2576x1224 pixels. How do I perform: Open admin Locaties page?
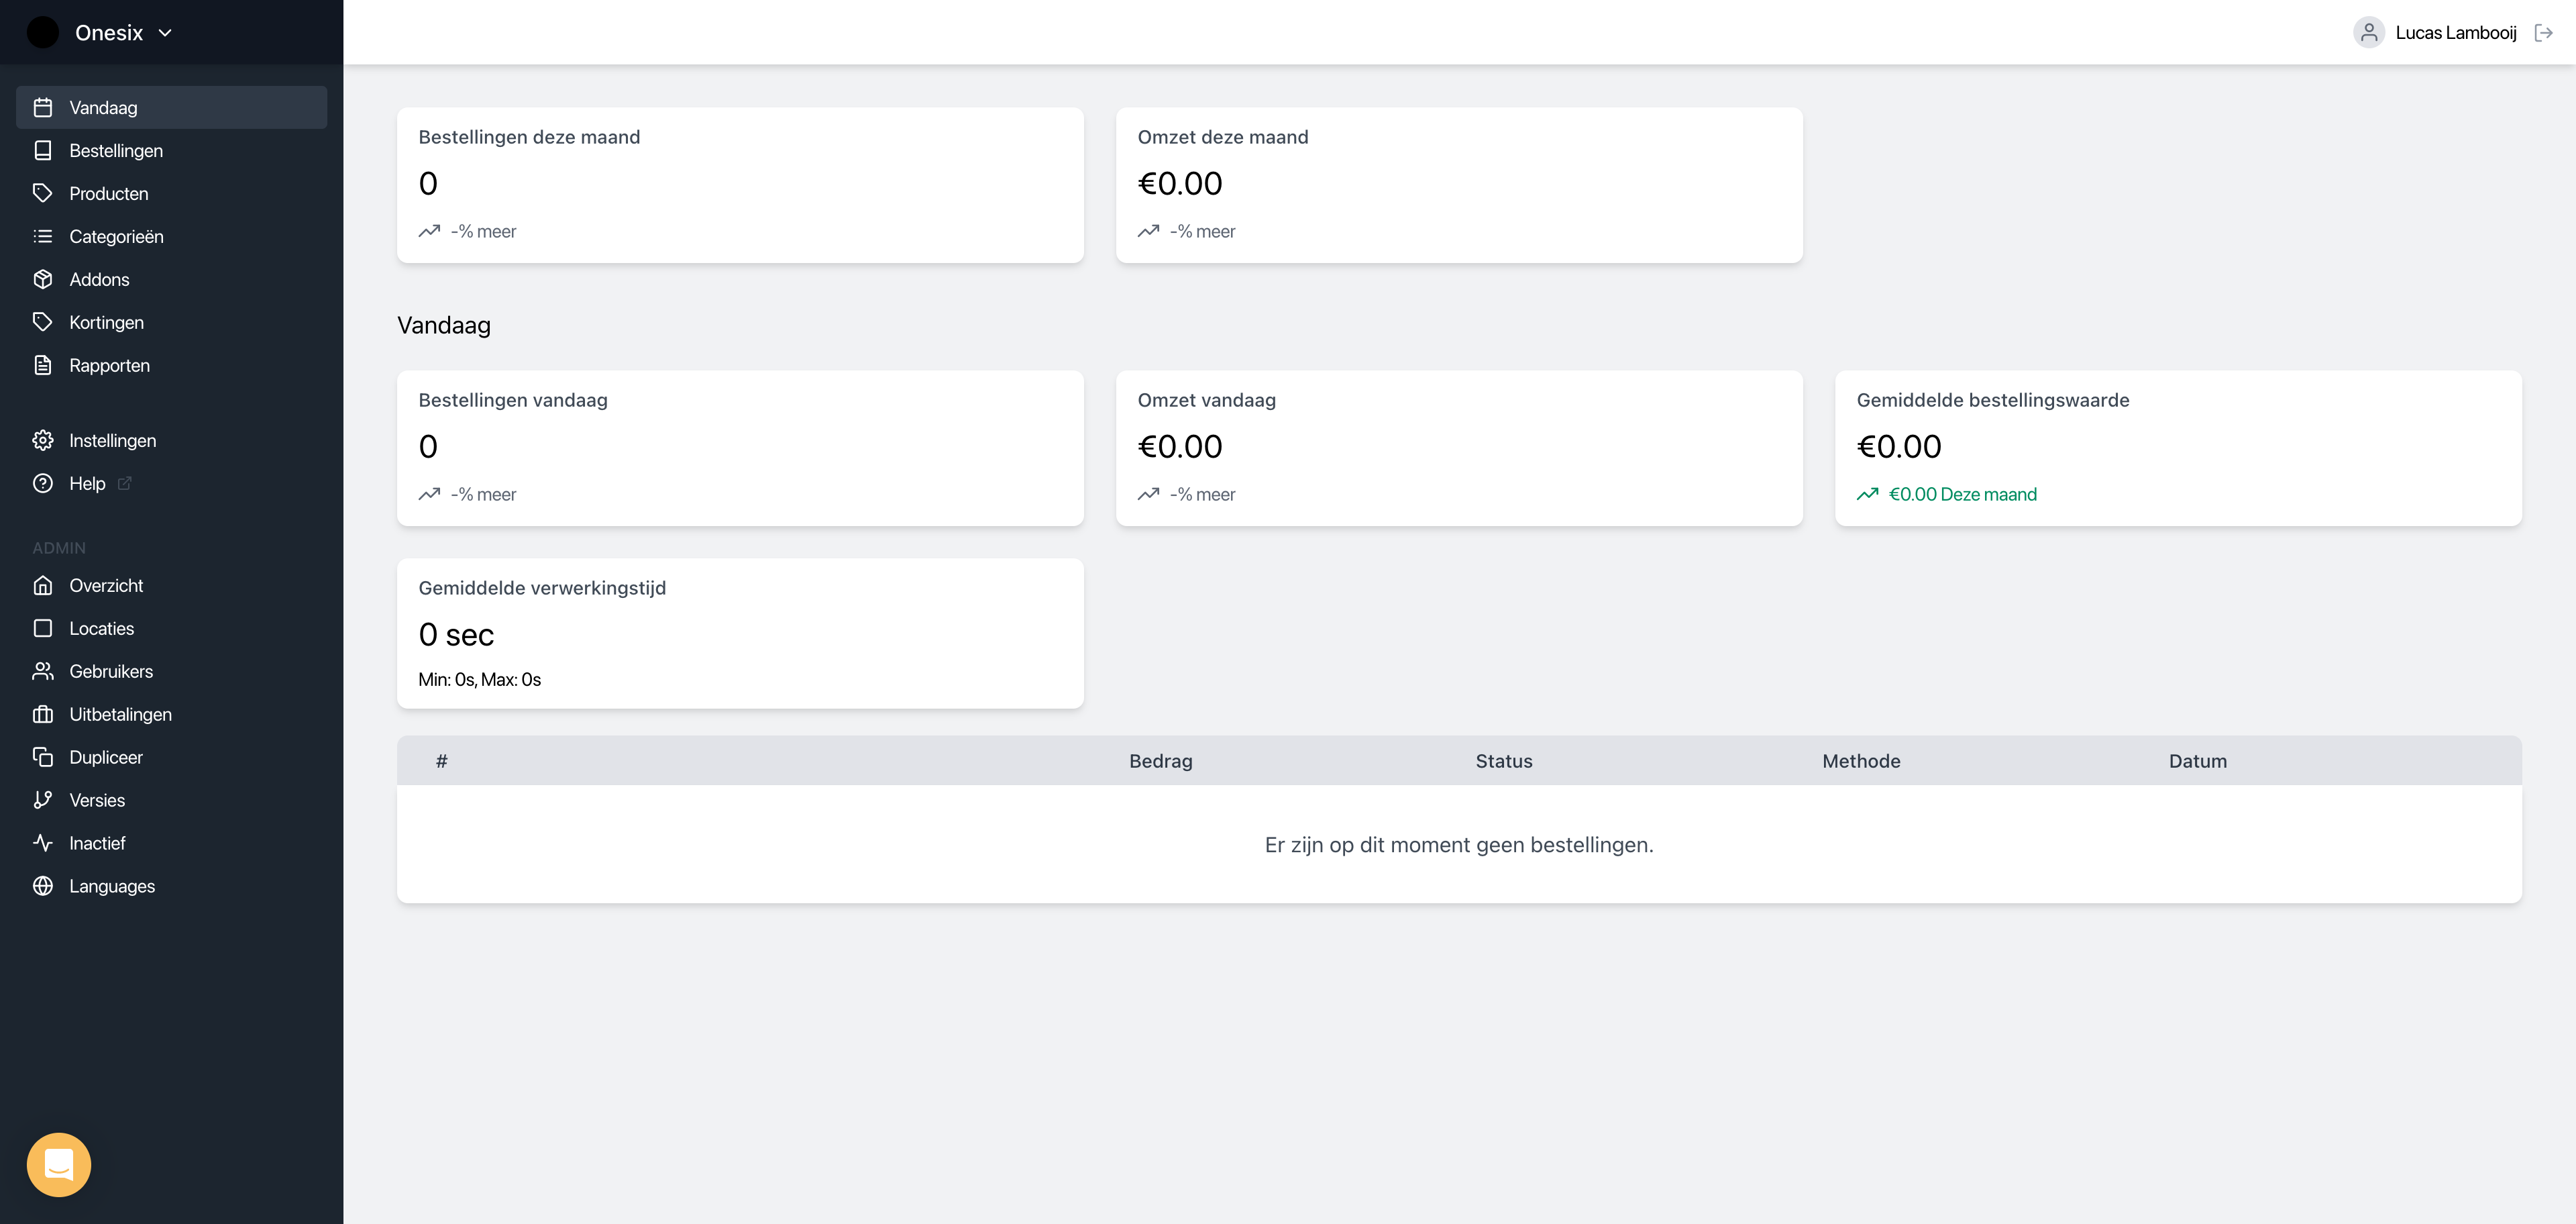172,628
